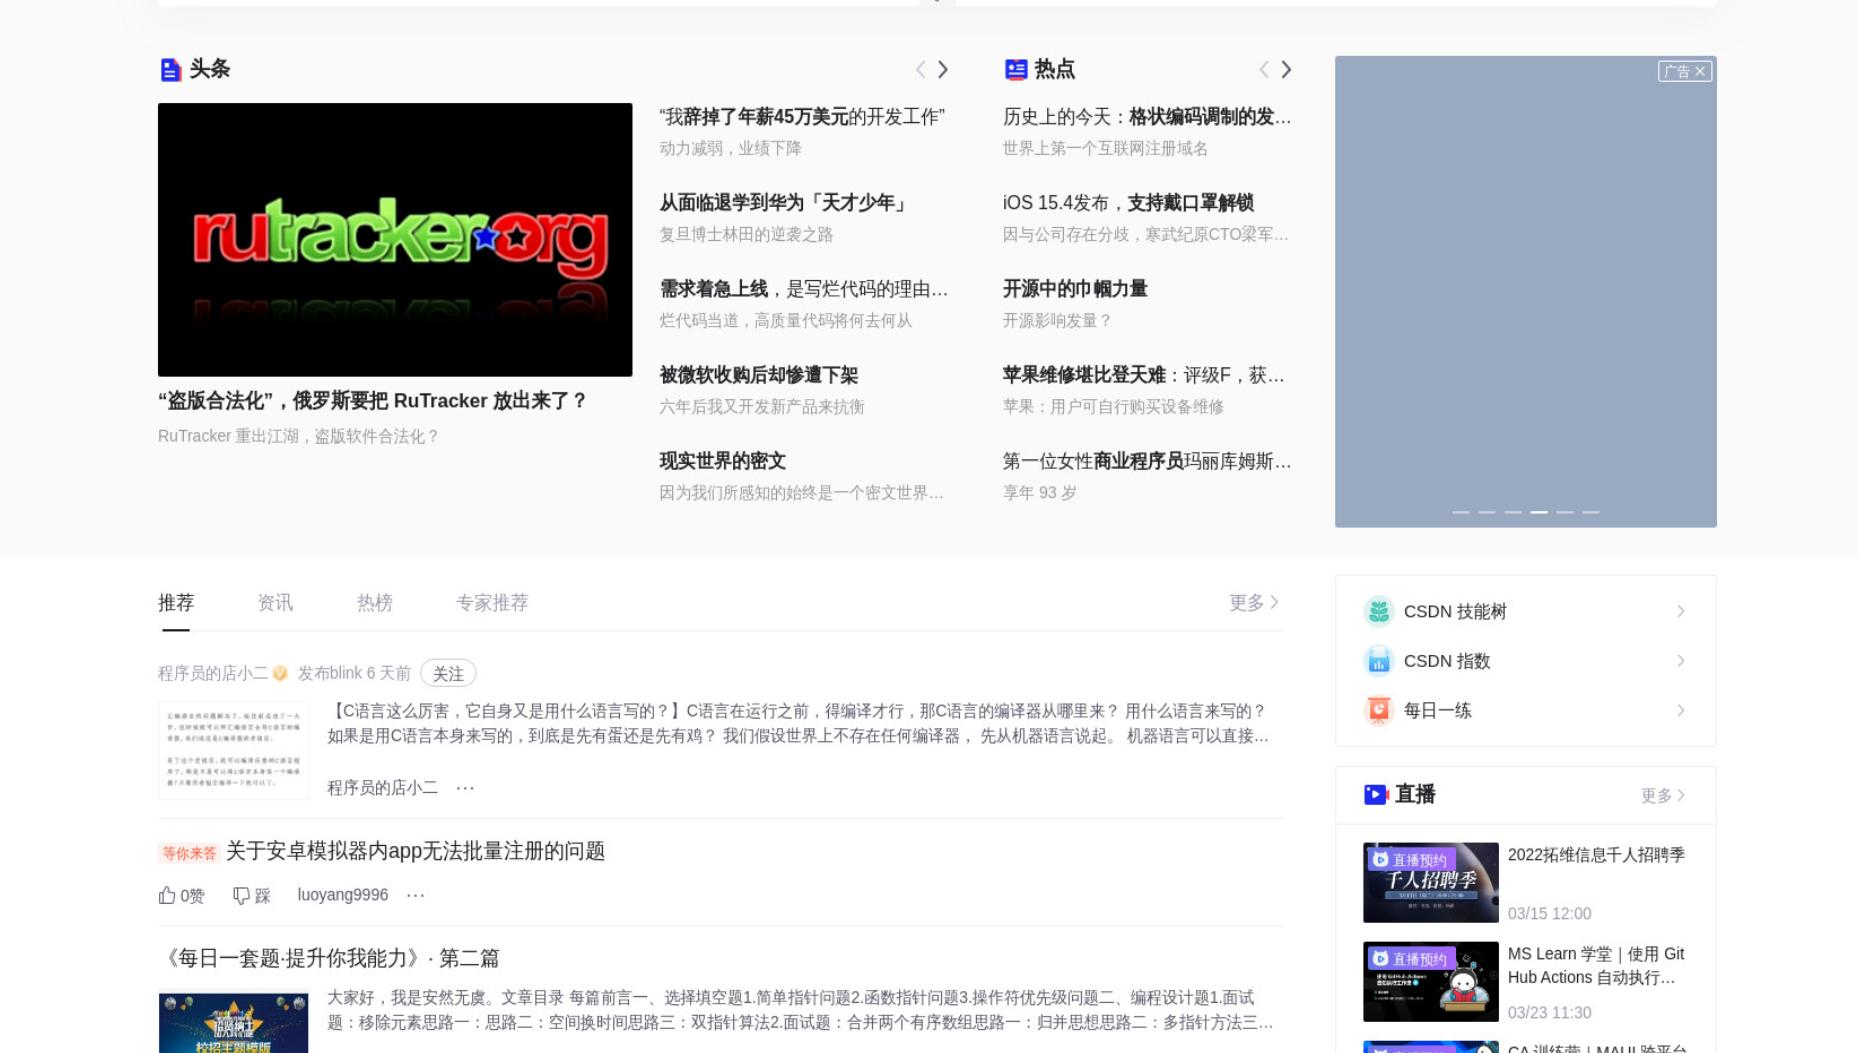This screenshot has height=1053, width=1858.
Task: Select the last ad carousel indicator dash
Action: click(1591, 512)
